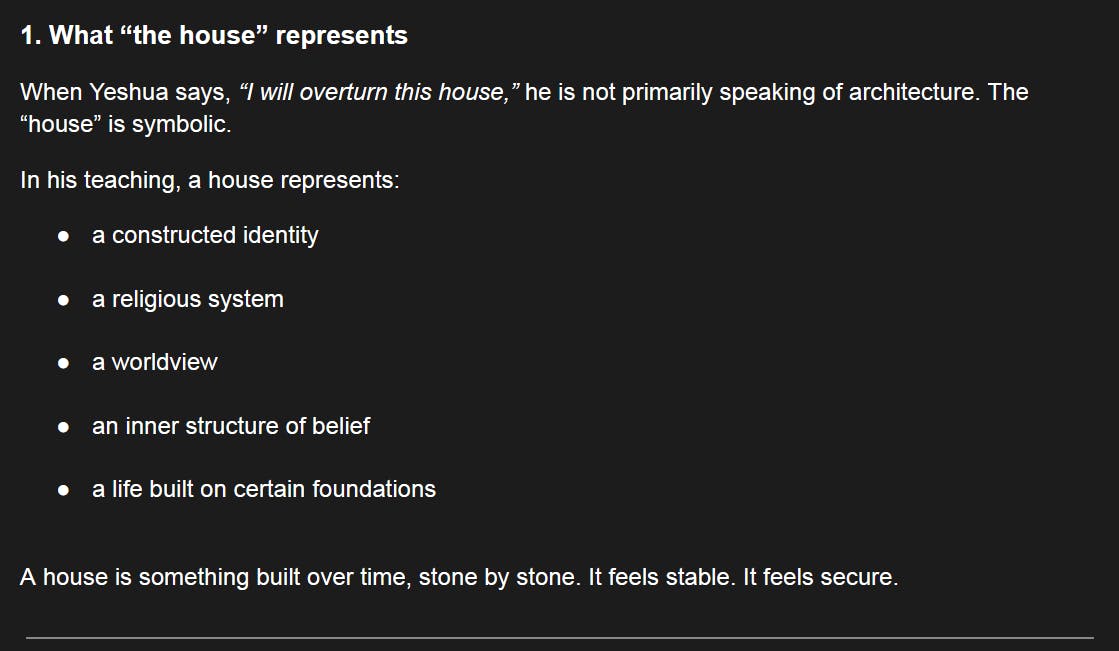Click the sentence "It feels secure."
The width and height of the screenshot is (1119, 651).
click(x=821, y=578)
